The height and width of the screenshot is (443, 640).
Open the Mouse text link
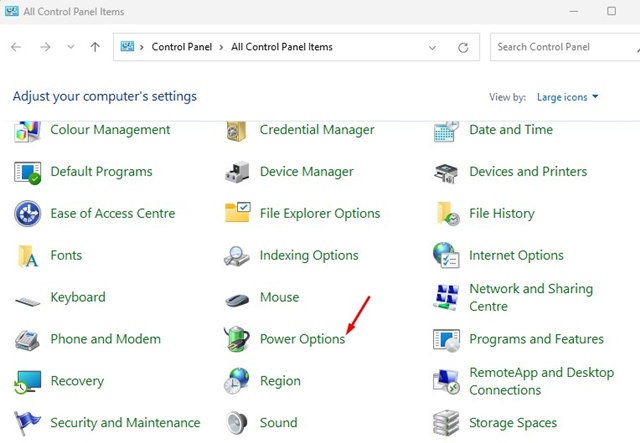[x=280, y=297]
